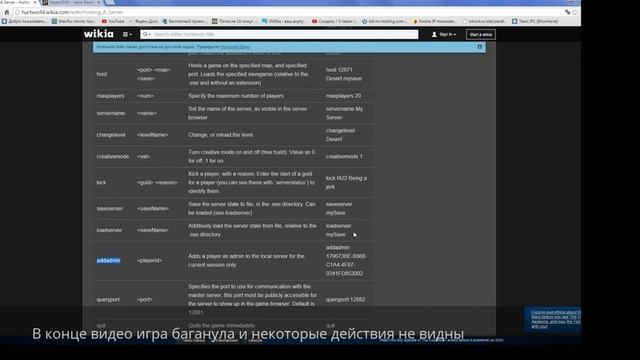The width and height of the screenshot is (640, 360).
Task: Switch to the second browser tab
Action: click(71, 2)
